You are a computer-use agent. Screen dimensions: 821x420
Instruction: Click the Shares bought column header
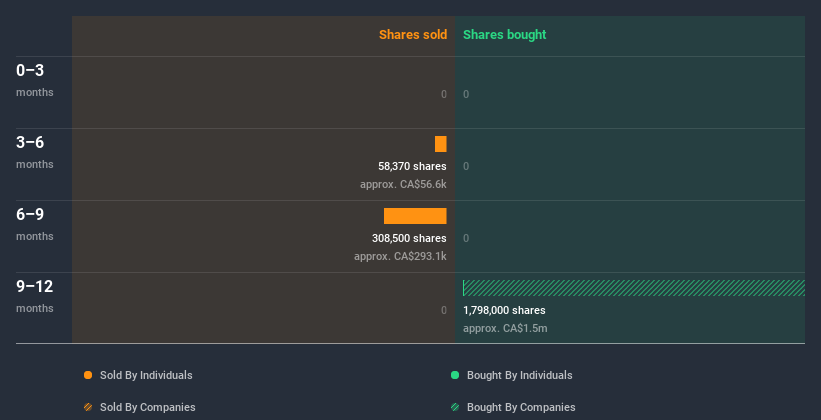tap(505, 35)
